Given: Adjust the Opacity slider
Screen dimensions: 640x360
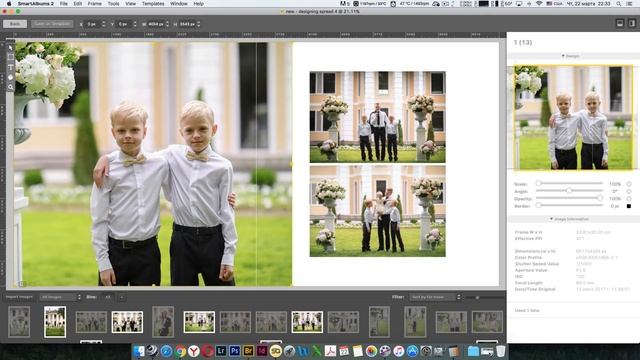Looking at the screenshot, I should pyautogui.click(x=570, y=198).
